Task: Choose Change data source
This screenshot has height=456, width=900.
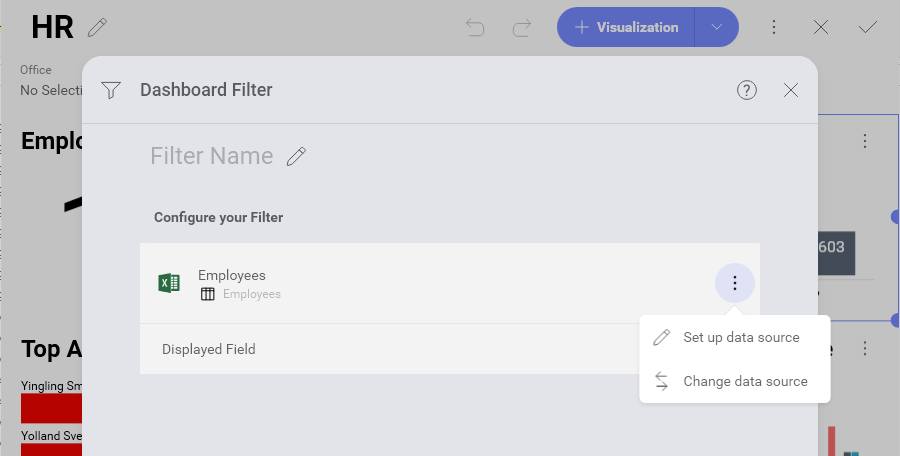Action: [x=744, y=381]
